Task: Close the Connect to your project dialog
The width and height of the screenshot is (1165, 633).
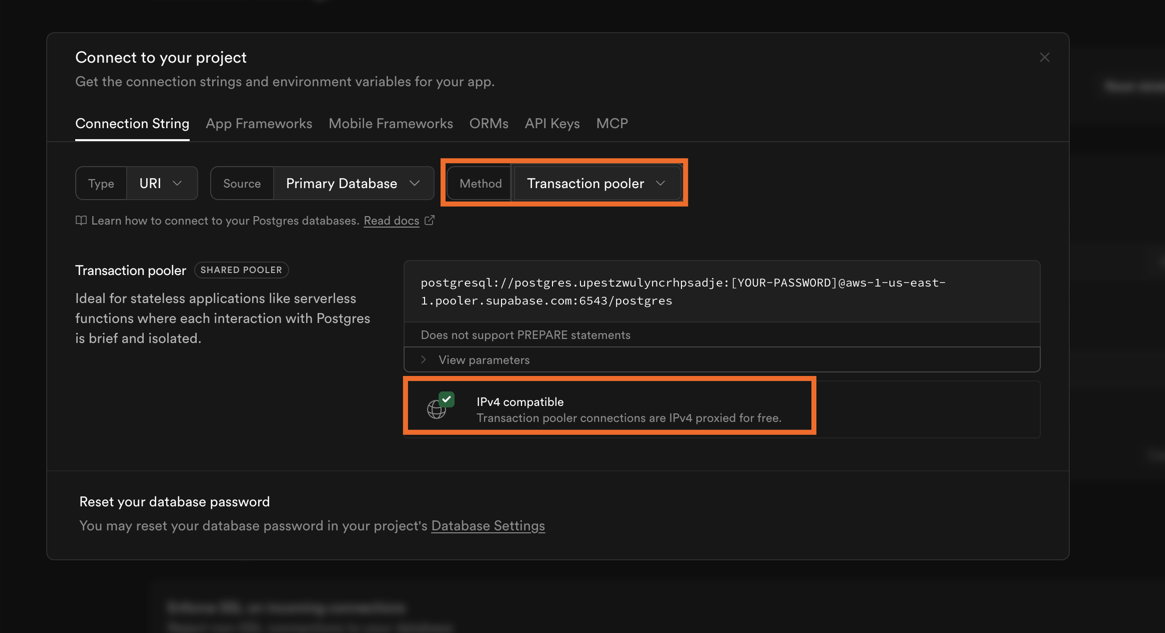Action: [x=1044, y=57]
